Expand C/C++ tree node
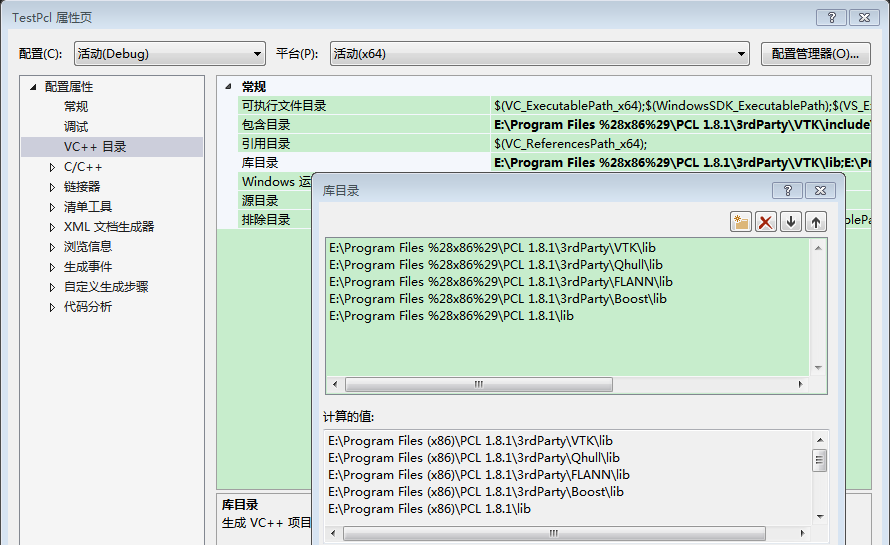Viewport: 890px width, 545px height. (52, 167)
